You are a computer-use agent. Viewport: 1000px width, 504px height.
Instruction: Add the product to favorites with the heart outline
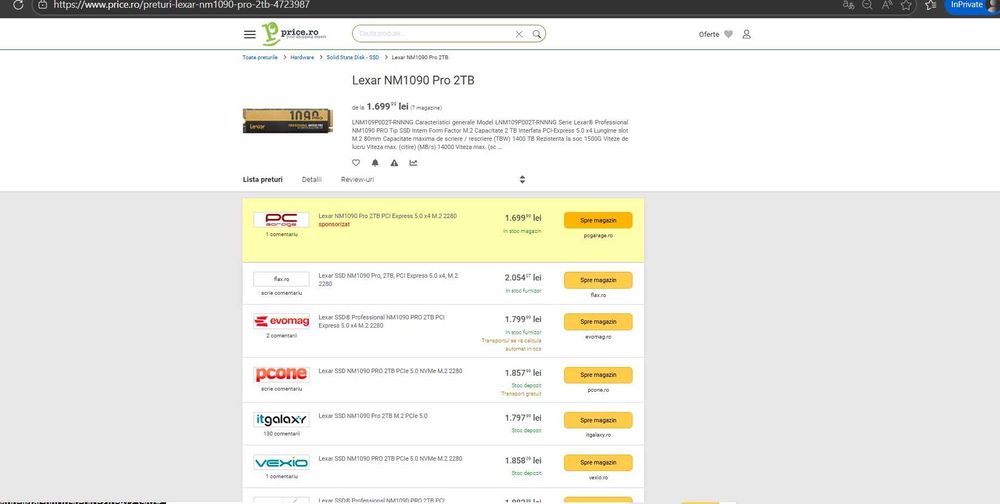click(356, 163)
